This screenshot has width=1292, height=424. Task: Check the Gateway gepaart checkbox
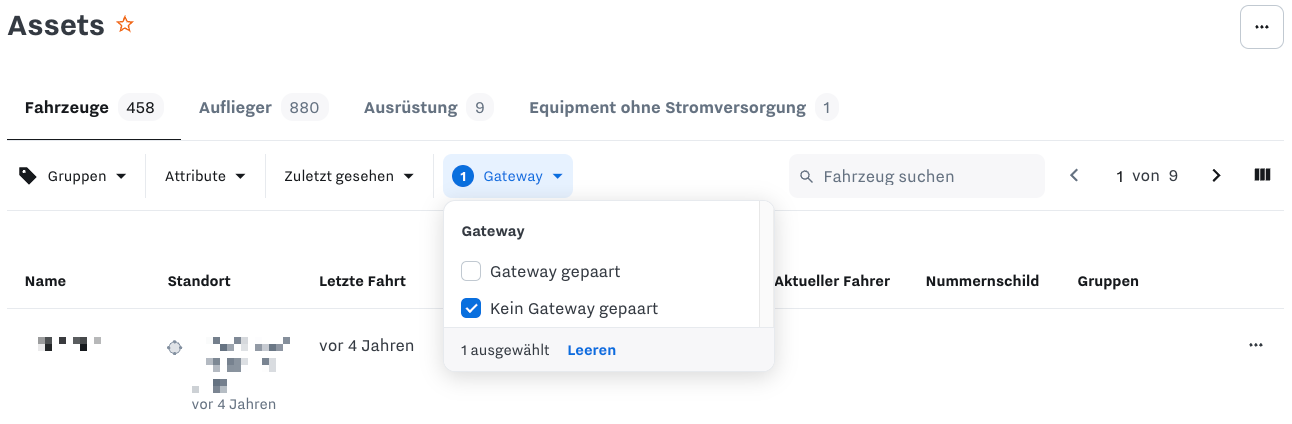point(471,271)
